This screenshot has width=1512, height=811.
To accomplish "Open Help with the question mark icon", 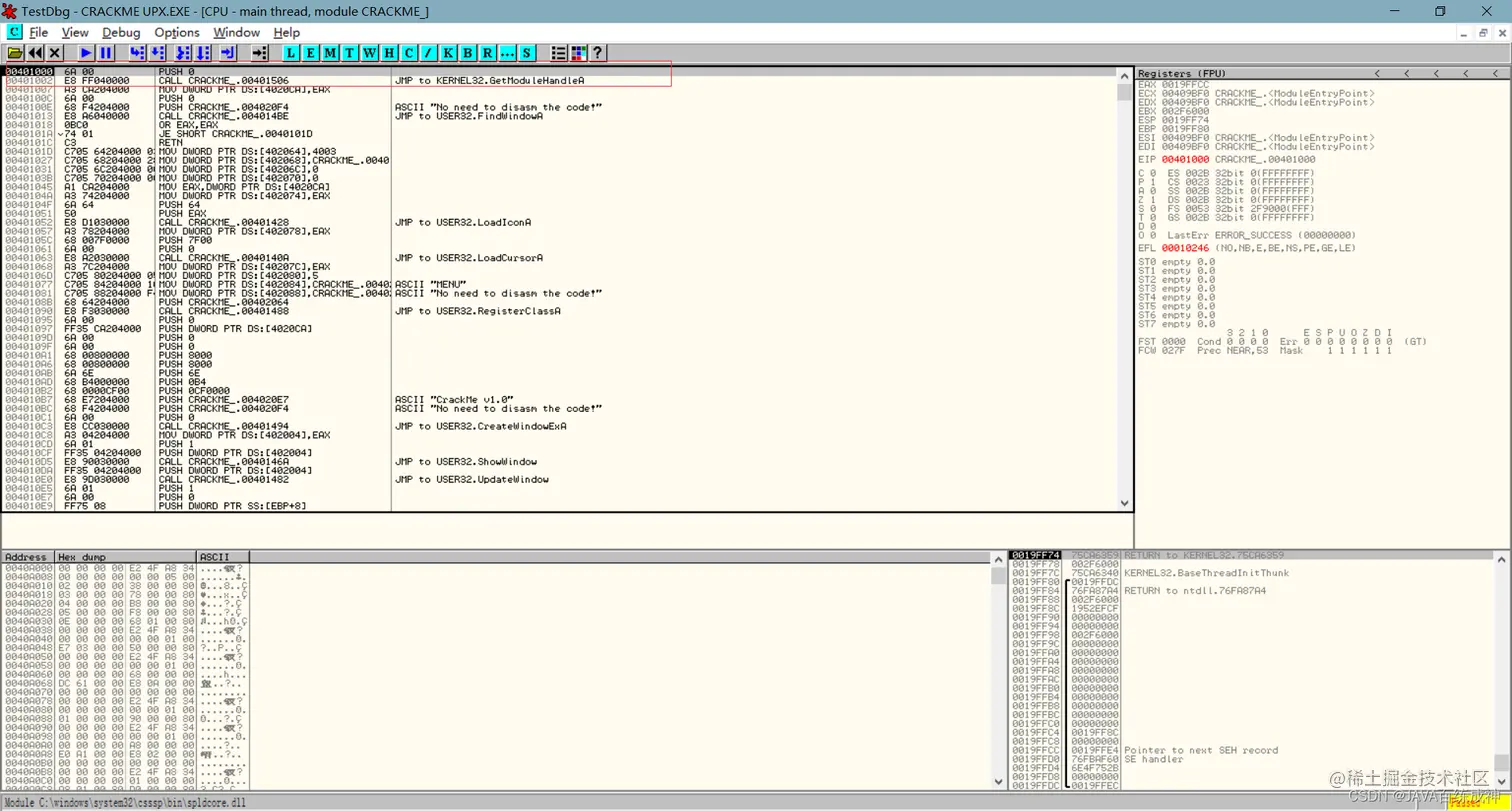I will pos(598,53).
